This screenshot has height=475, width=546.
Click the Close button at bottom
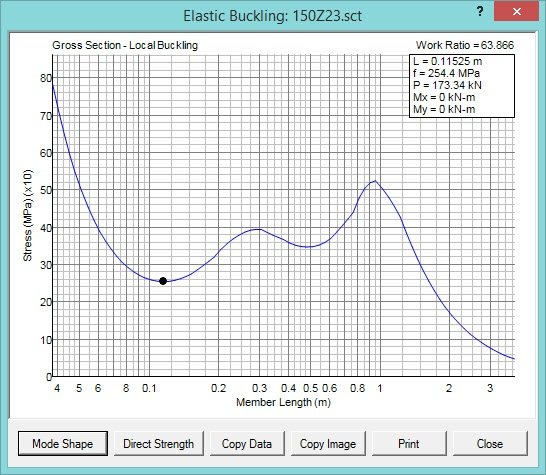pyautogui.click(x=490, y=443)
